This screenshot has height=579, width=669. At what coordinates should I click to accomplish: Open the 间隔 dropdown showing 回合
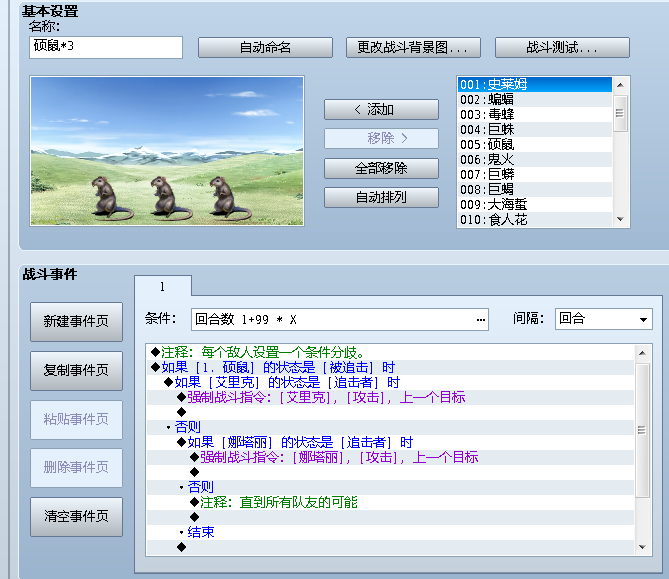click(x=603, y=319)
